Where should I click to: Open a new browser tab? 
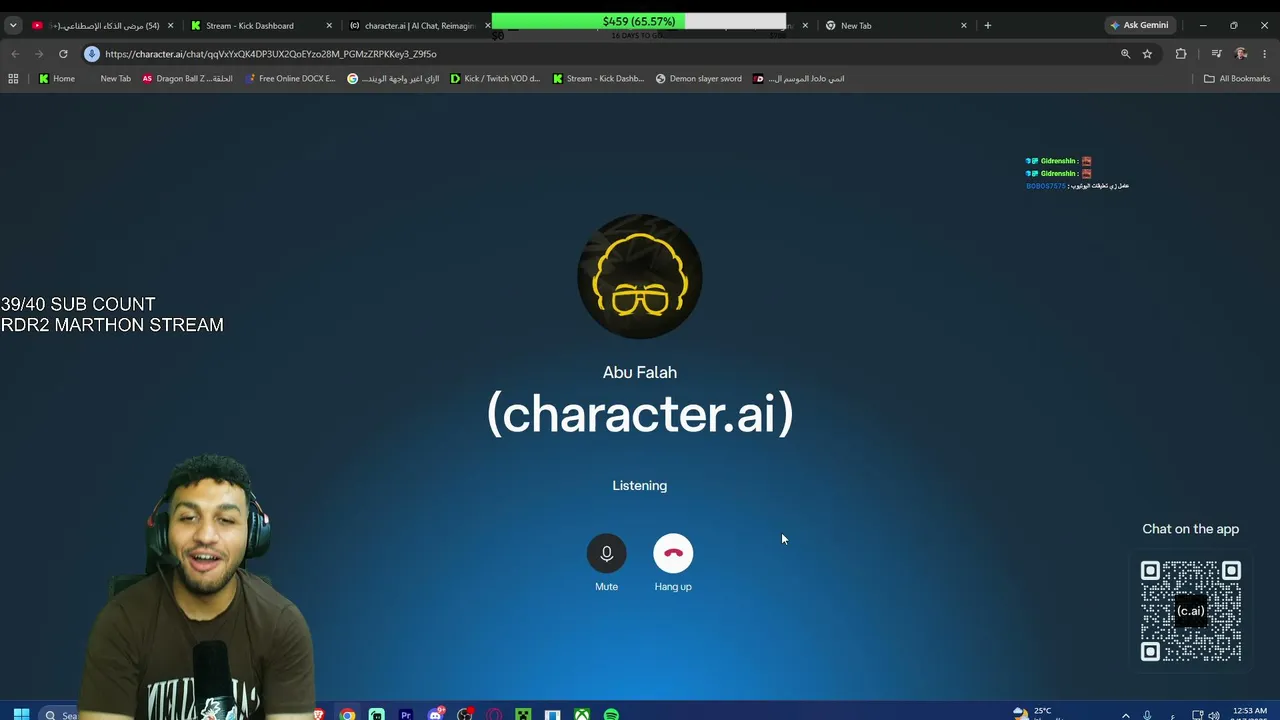tap(988, 25)
